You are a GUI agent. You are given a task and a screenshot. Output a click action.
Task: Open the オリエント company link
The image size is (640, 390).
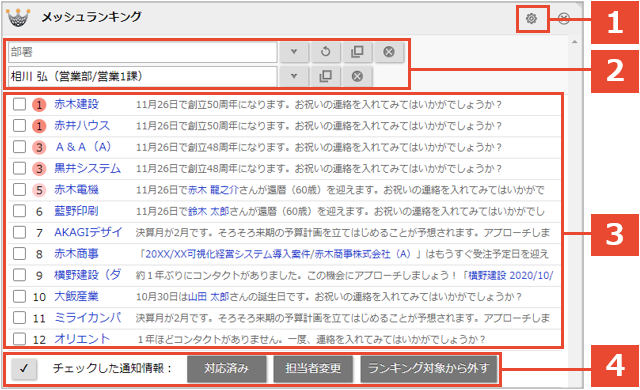coord(82,339)
